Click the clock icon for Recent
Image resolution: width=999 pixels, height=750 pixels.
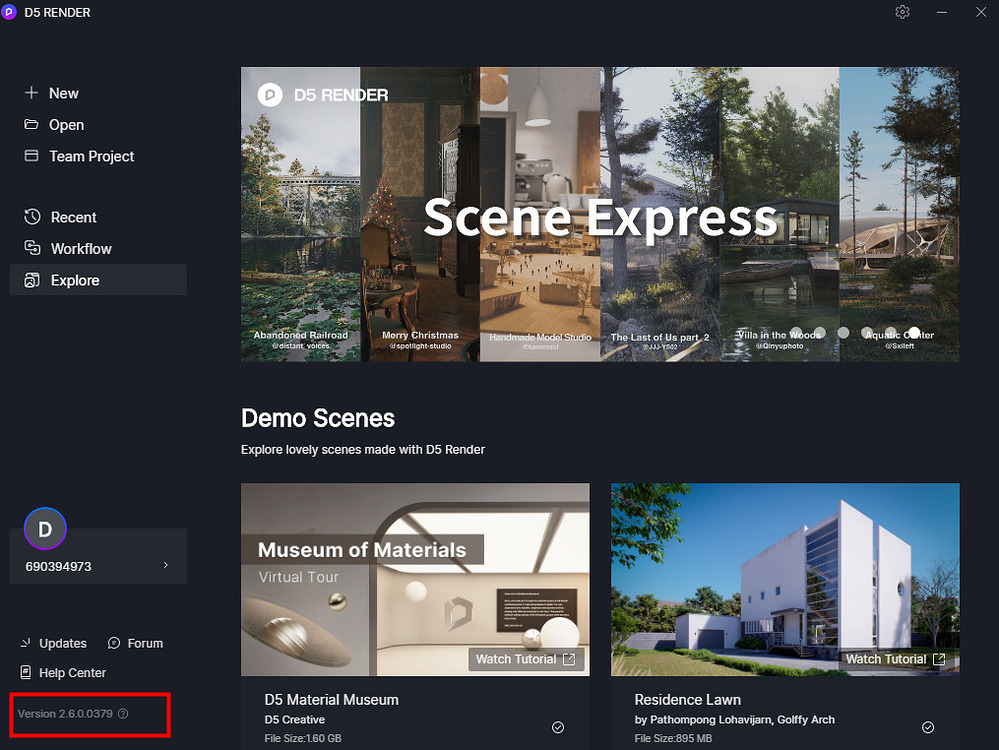32,217
